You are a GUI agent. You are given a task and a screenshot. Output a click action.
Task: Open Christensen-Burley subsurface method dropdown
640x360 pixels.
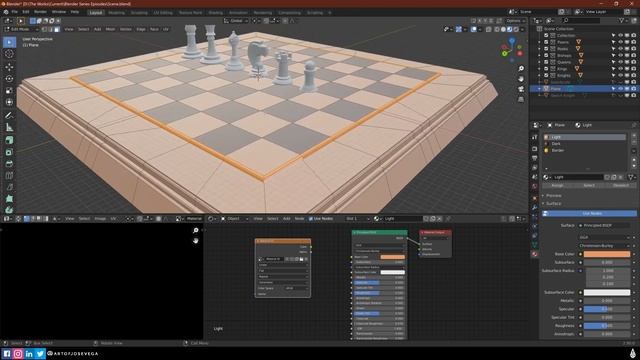604,246
